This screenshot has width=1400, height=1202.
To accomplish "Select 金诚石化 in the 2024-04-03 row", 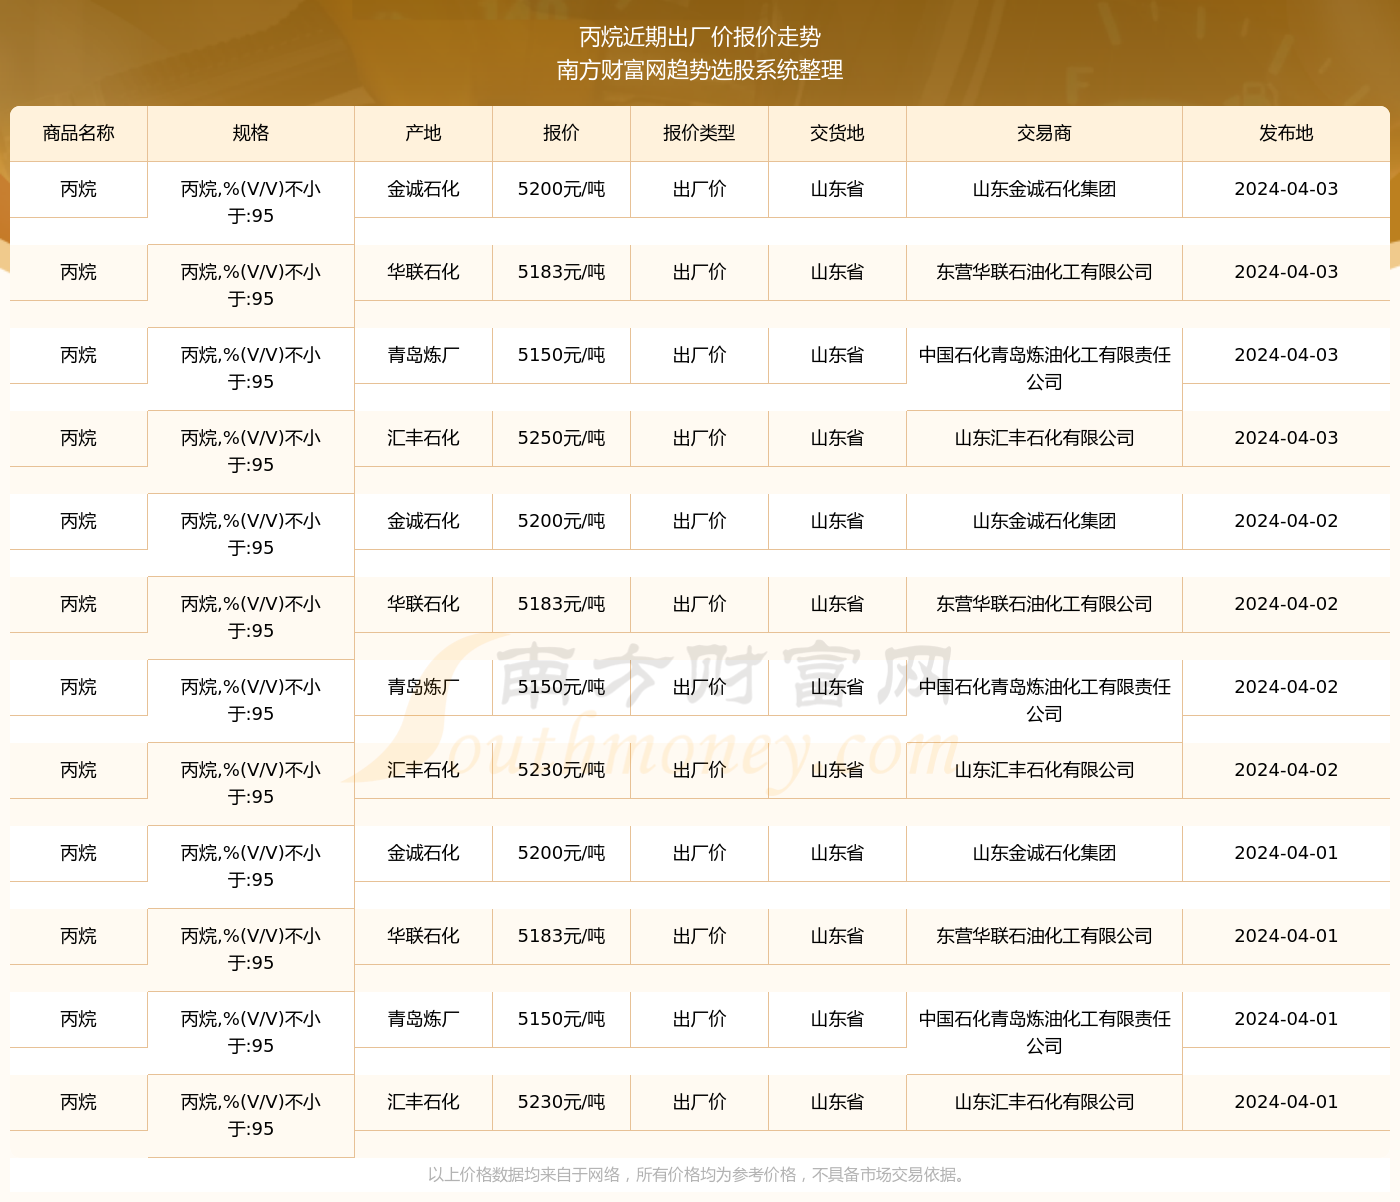I will tap(423, 189).
